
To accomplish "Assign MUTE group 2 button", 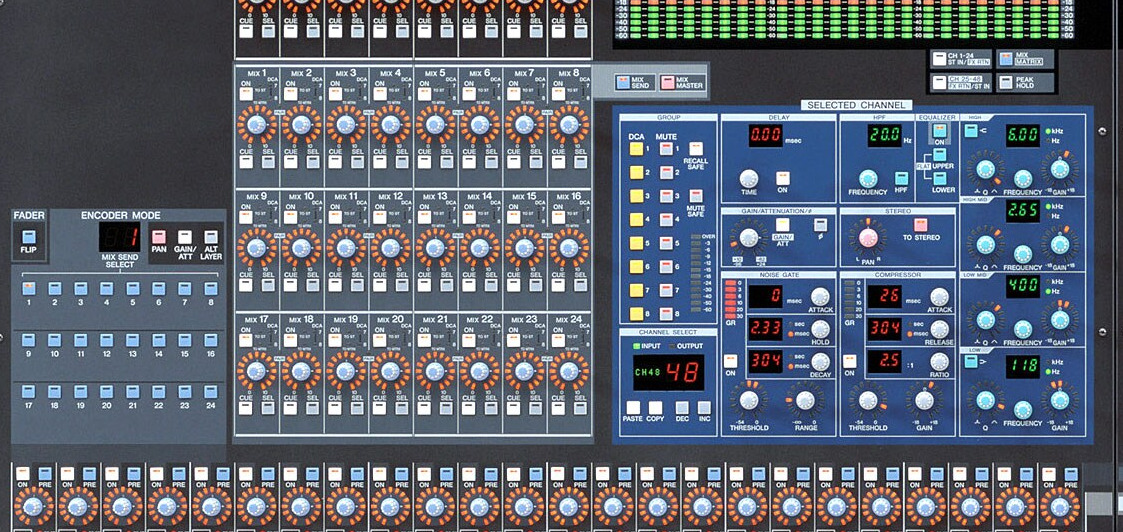I will (666, 173).
